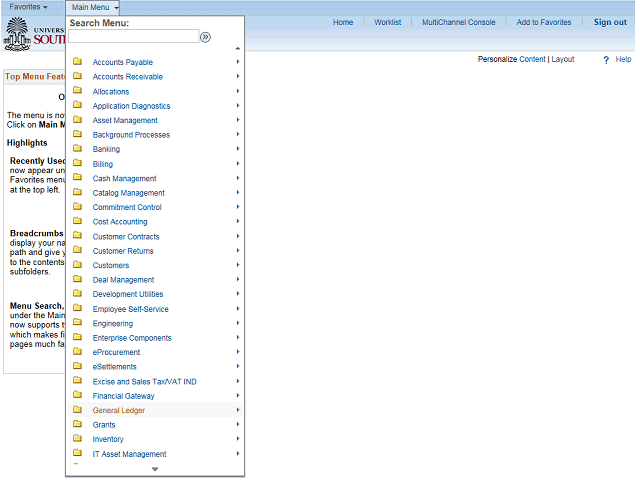Click the search menu go arrow icon
The width and height of the screenshot is (640, 480).
click(x=205, y=37)
